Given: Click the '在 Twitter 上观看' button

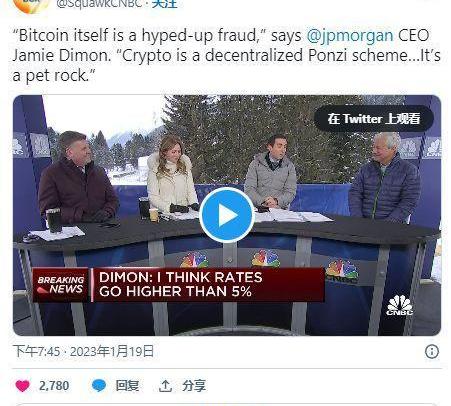Looking at the screenshot, I should pyautogui.click(x=374, y=119).
